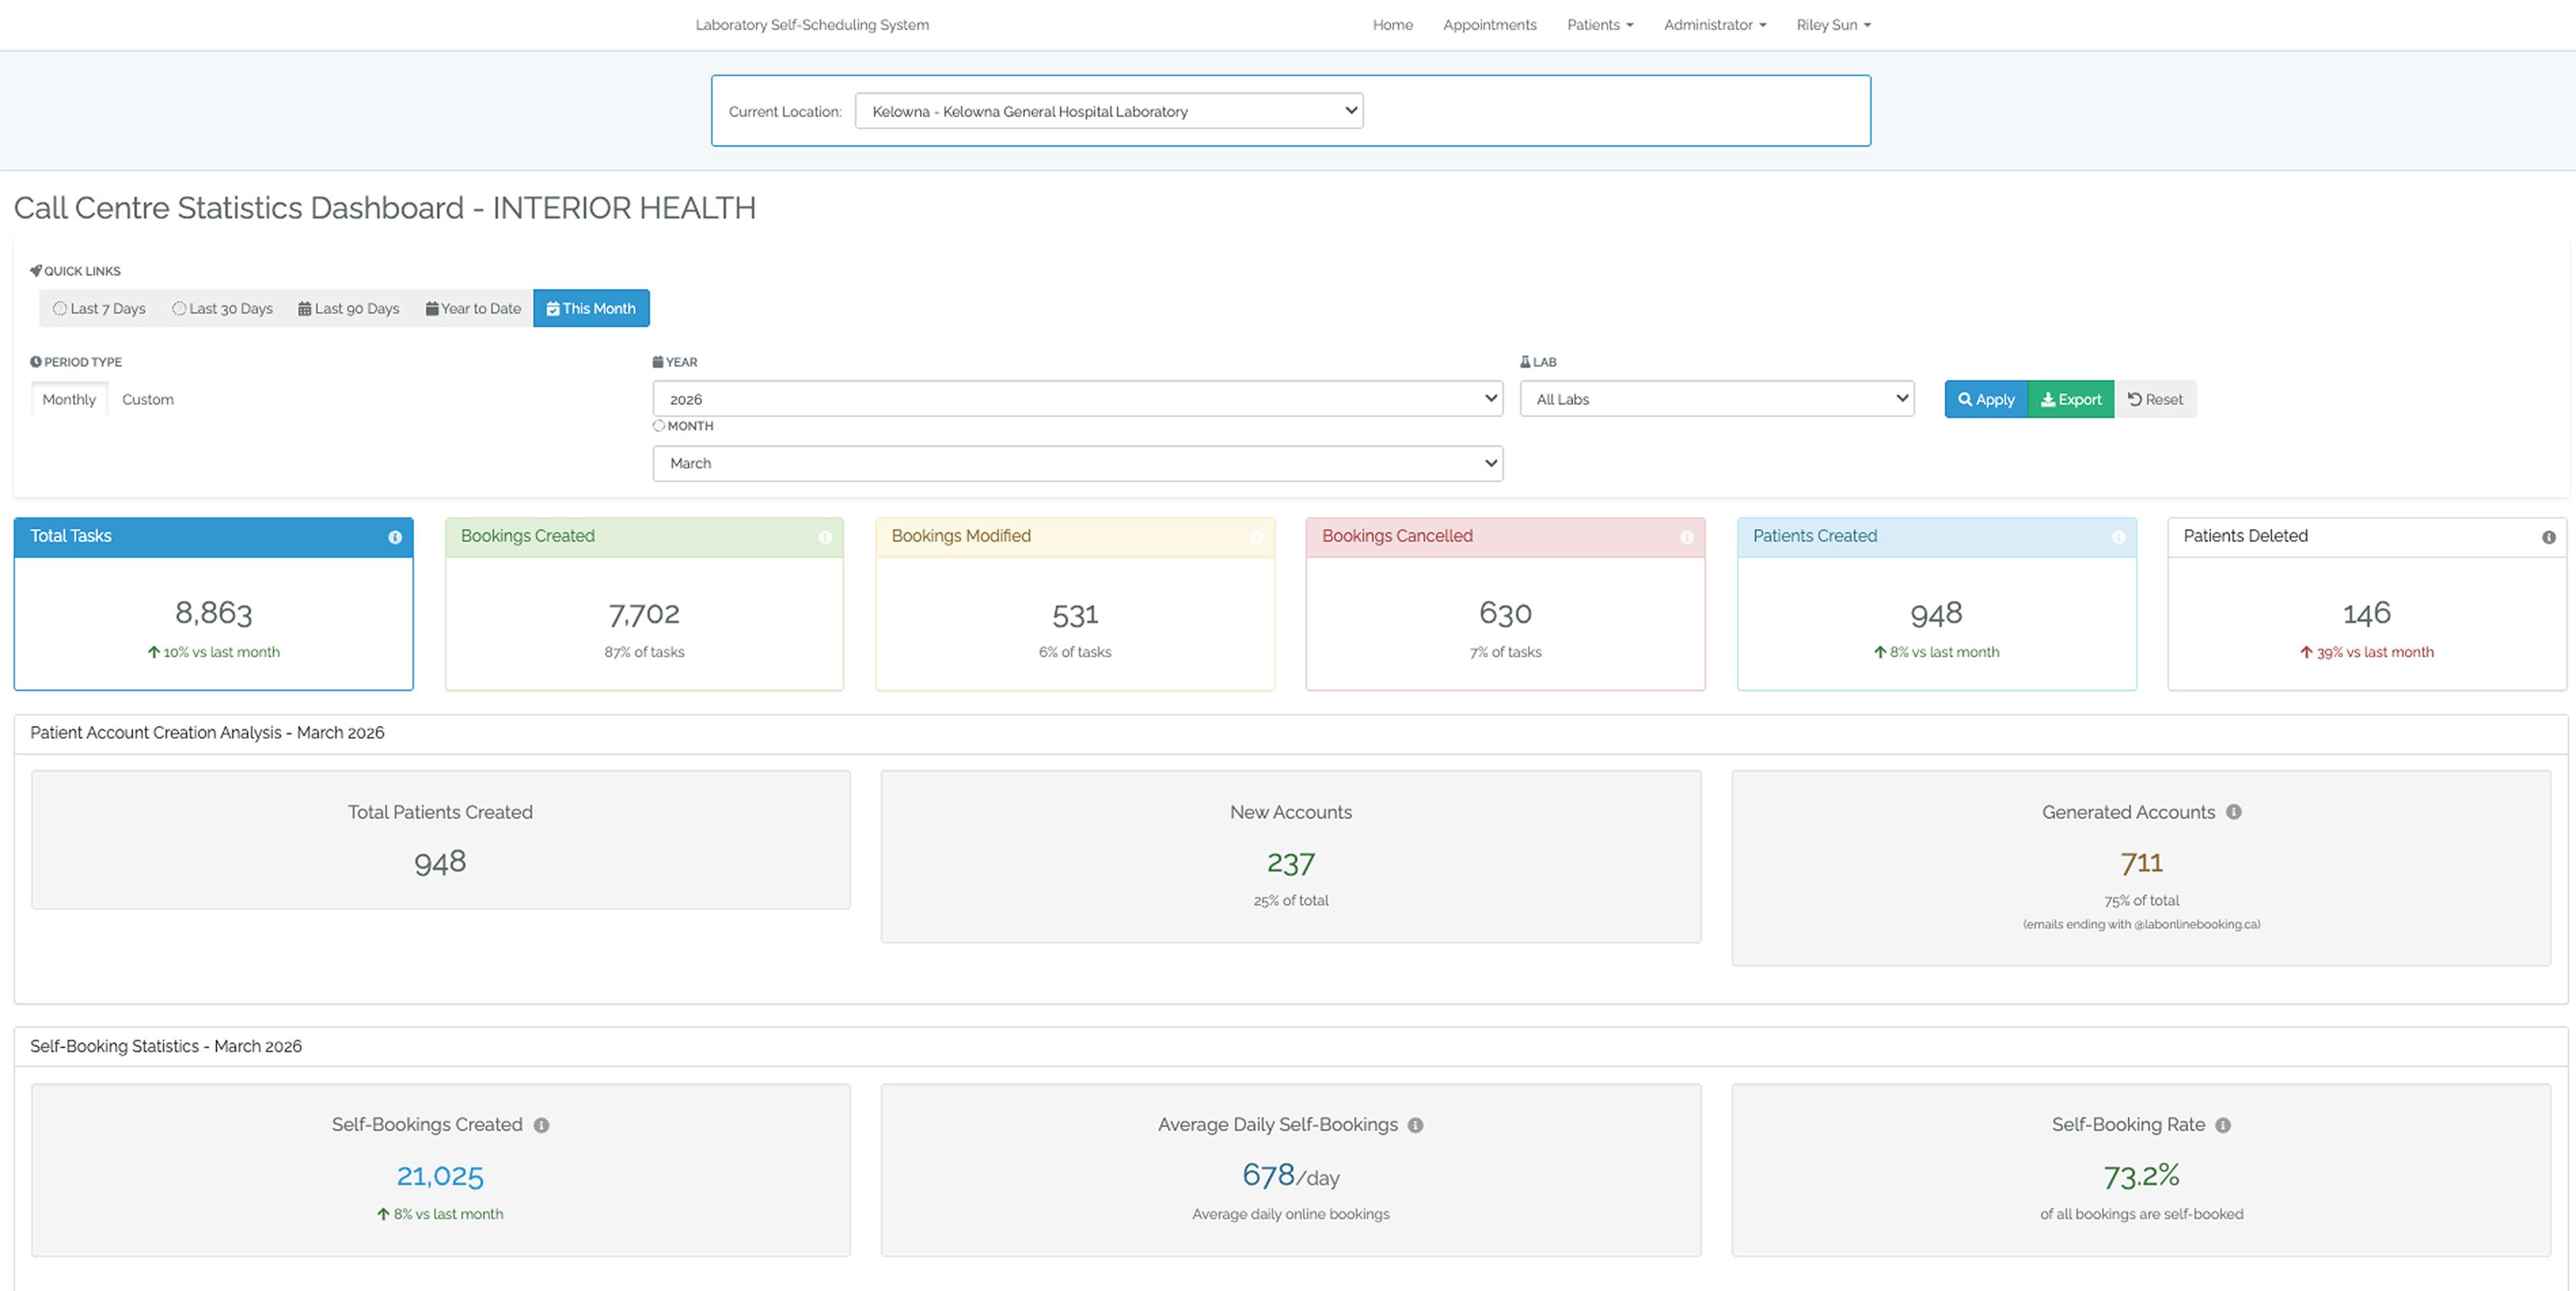Click the Bookings Created info icon
2576x1291 pixels.
825,537
